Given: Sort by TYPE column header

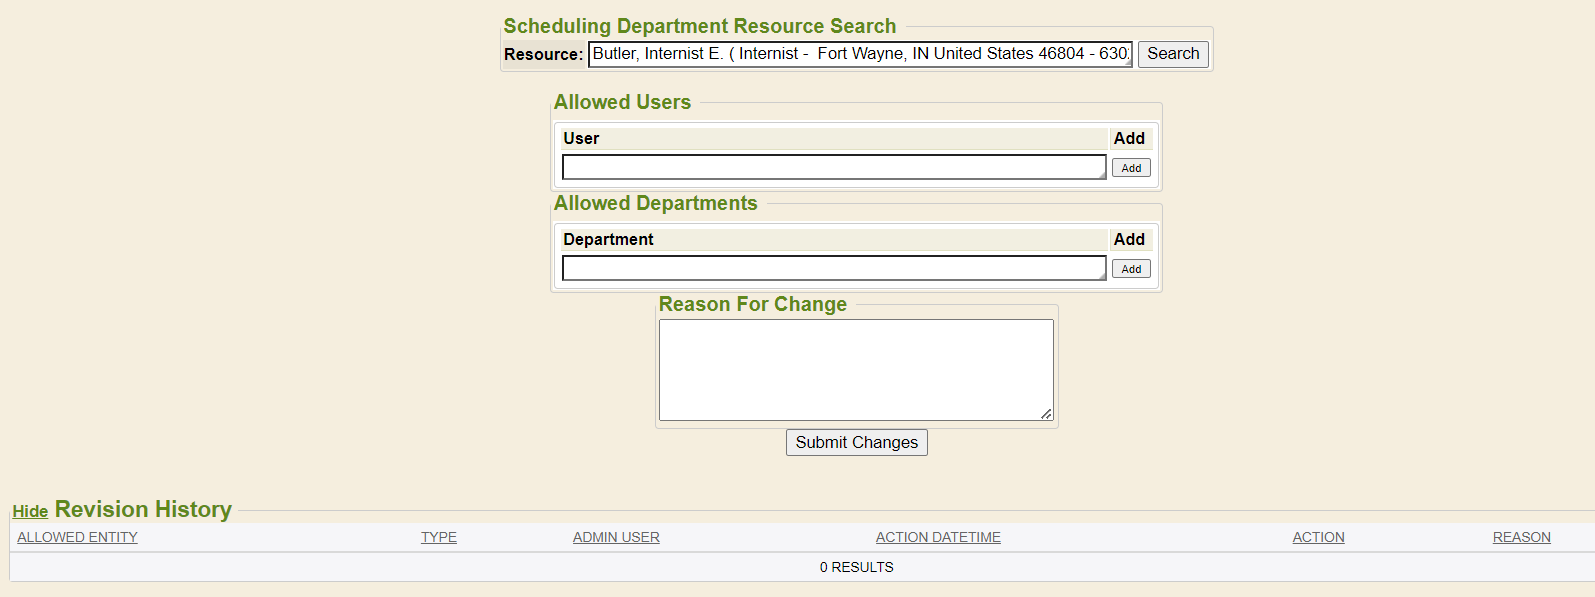Looking at the screenshot, I should point(438,537).
